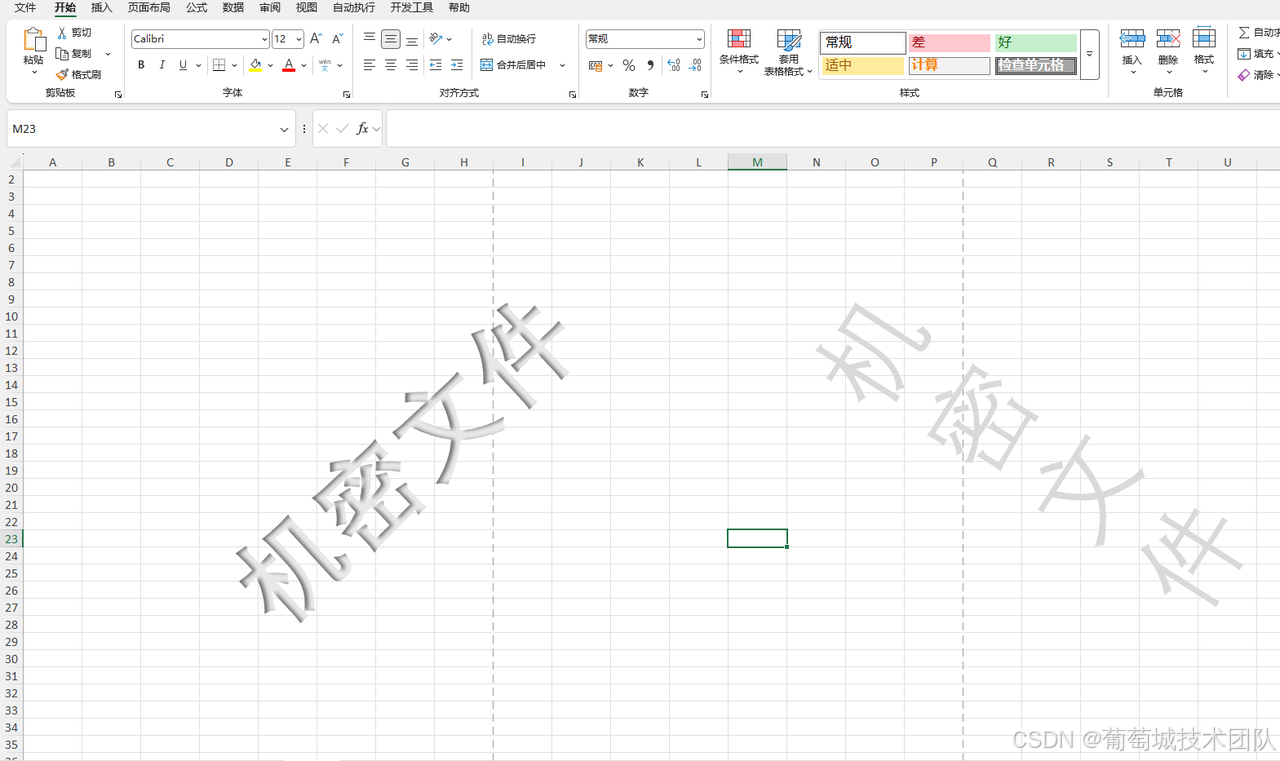Open the font size 12 dropdown
The width and height of the screenshot is (1280, 761).
click(x=299, y=39)
